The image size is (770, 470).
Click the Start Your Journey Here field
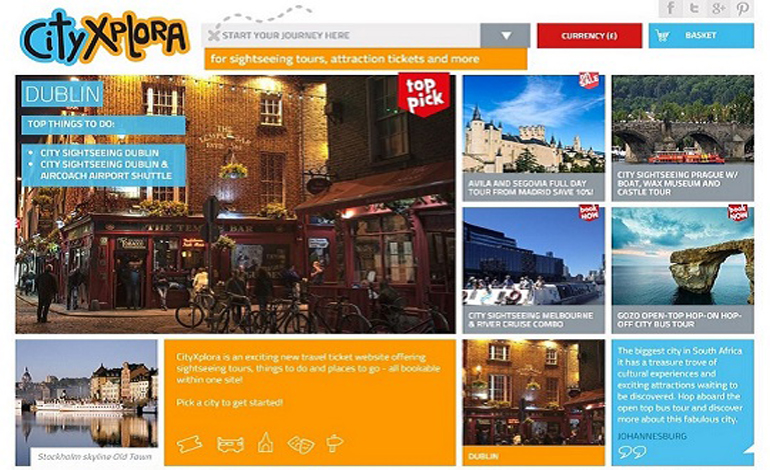coord(342,35)
